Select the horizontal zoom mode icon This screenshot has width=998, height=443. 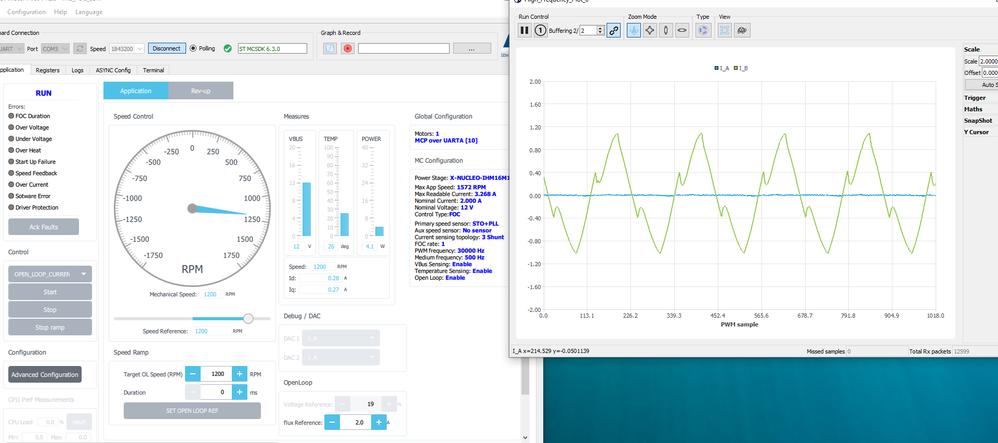point(682,30)
